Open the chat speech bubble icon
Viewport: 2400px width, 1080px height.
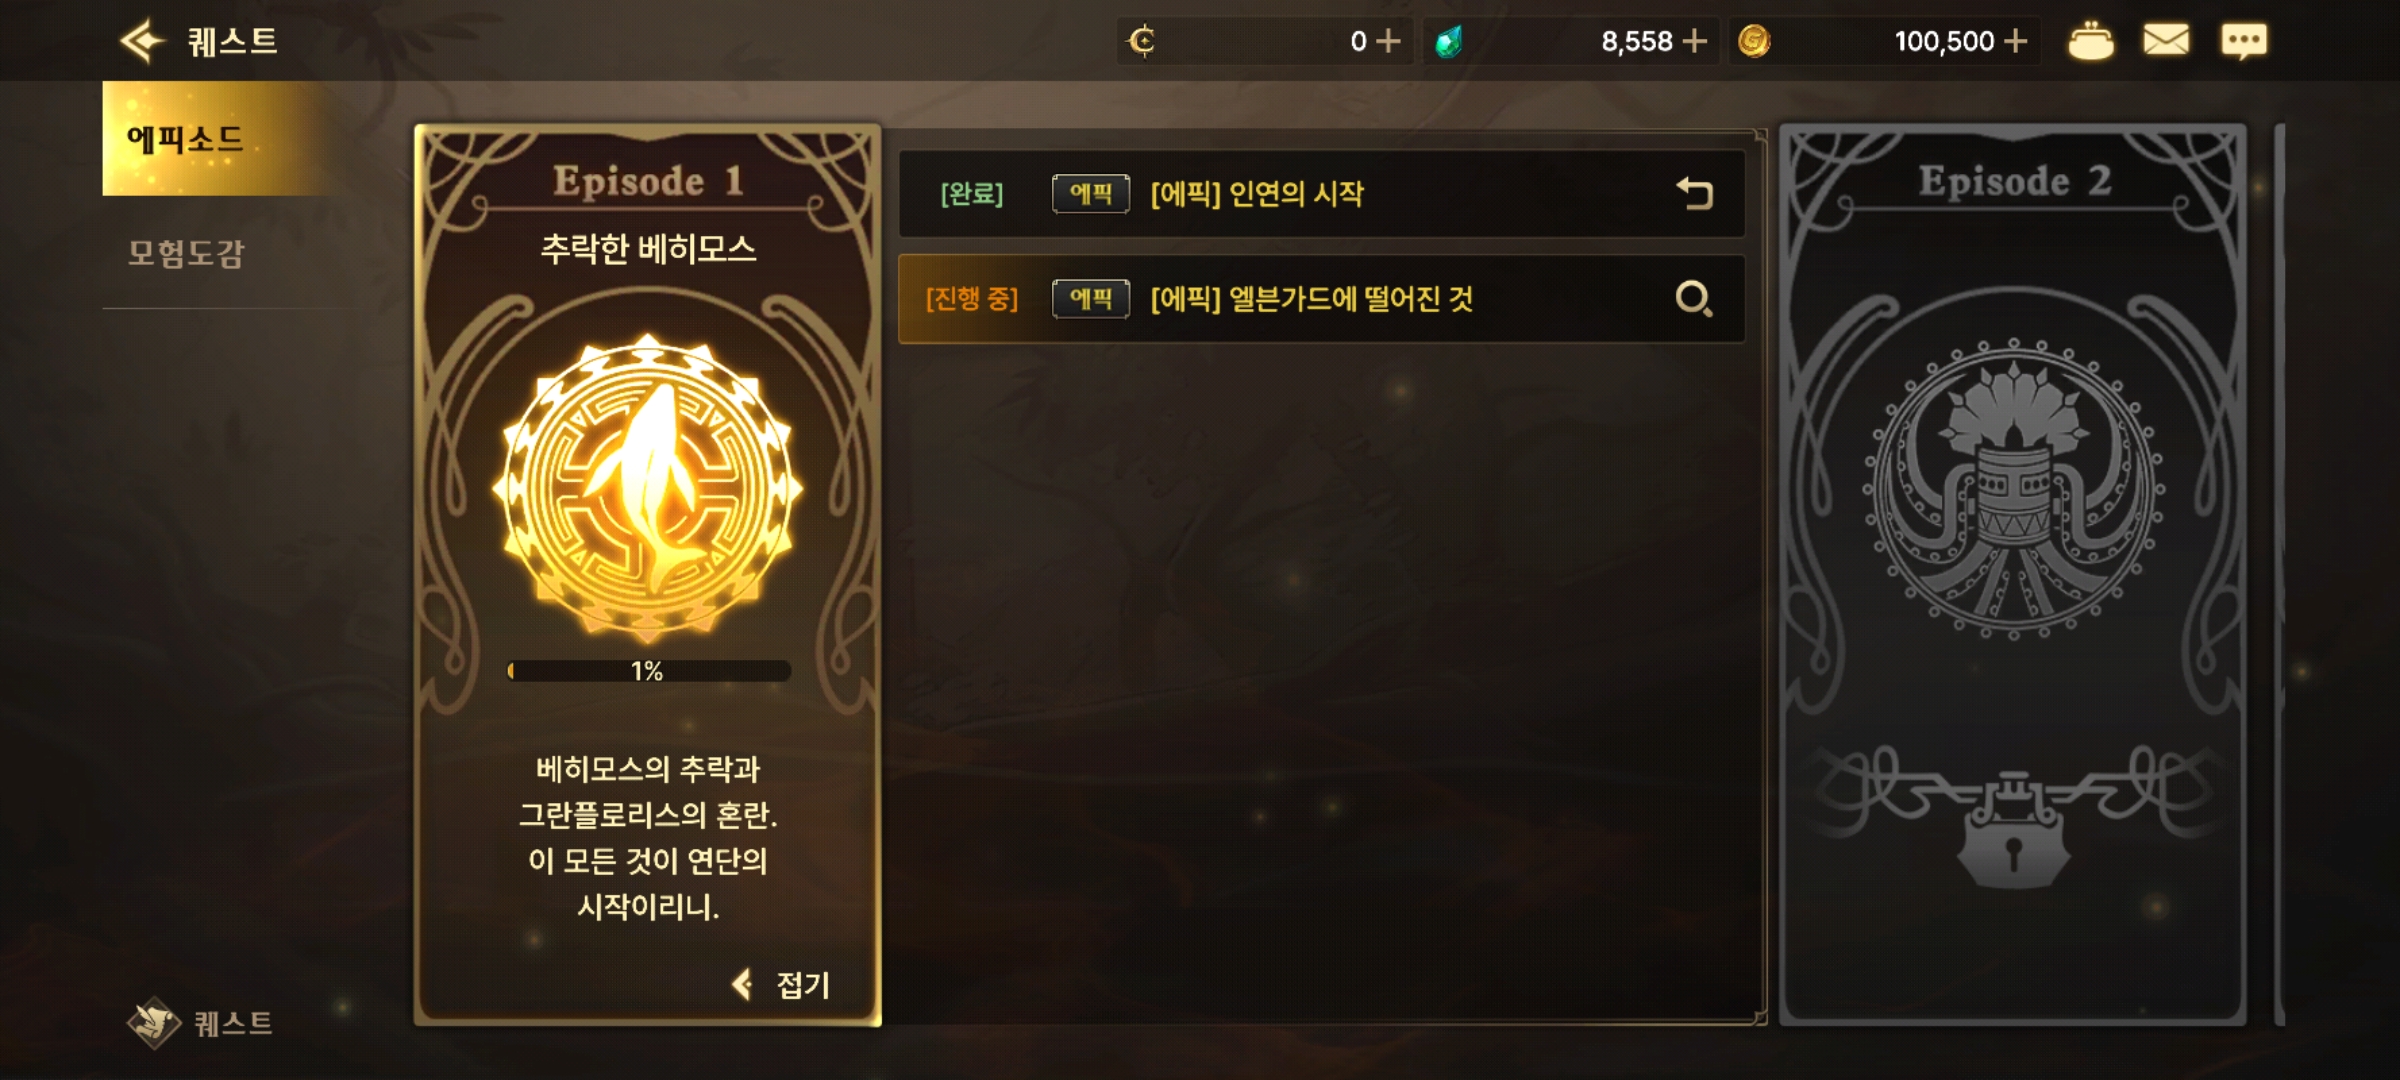point(2244,41)
